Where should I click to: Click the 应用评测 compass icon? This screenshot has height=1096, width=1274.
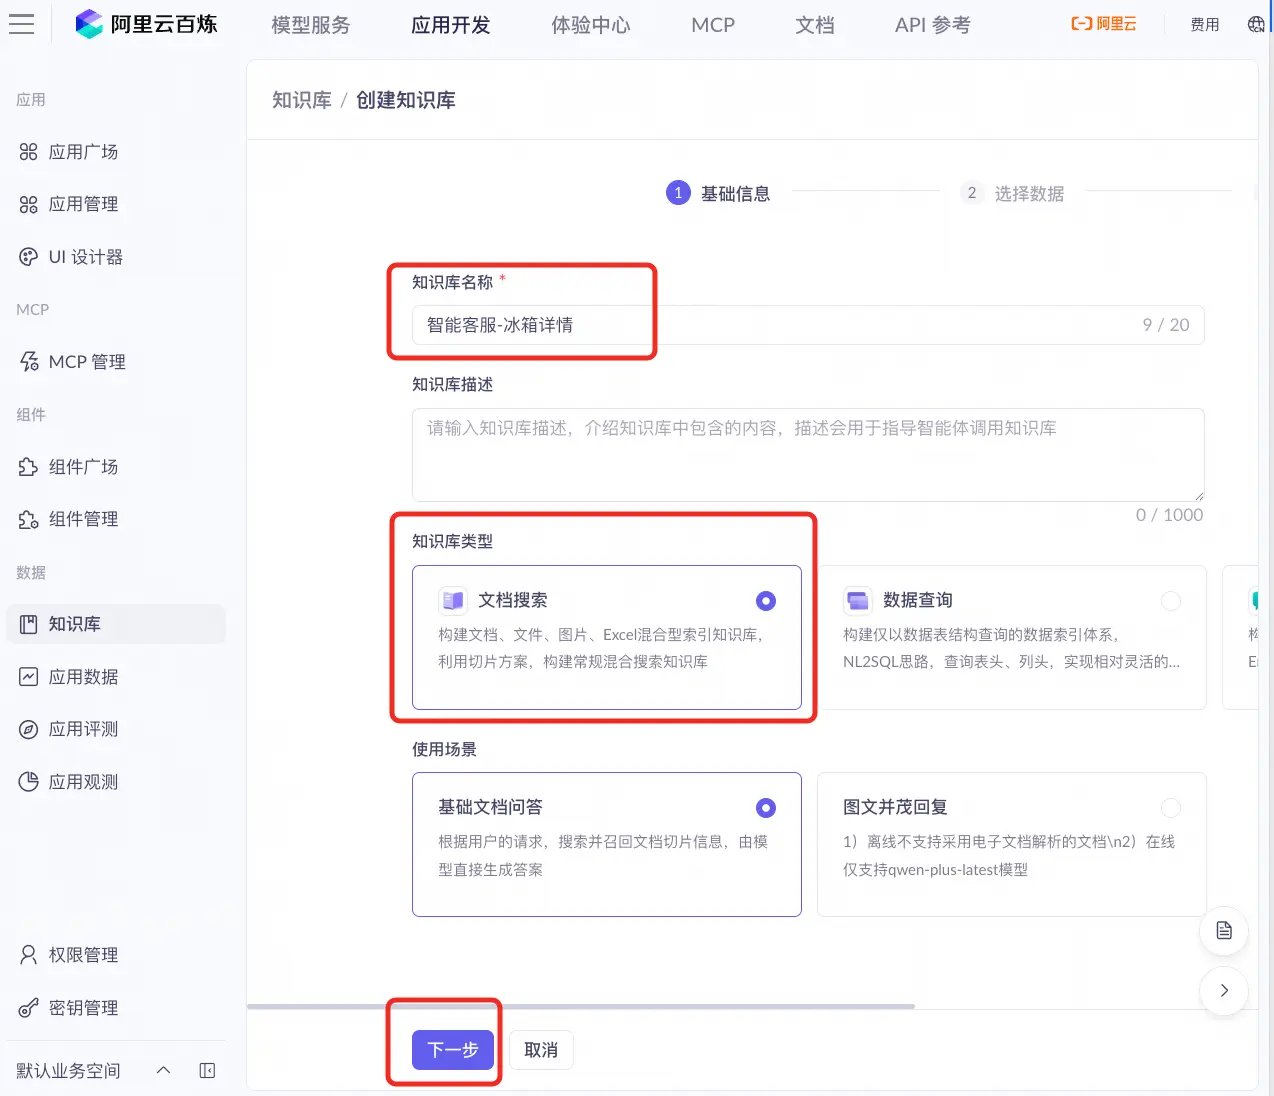(28, 729)
